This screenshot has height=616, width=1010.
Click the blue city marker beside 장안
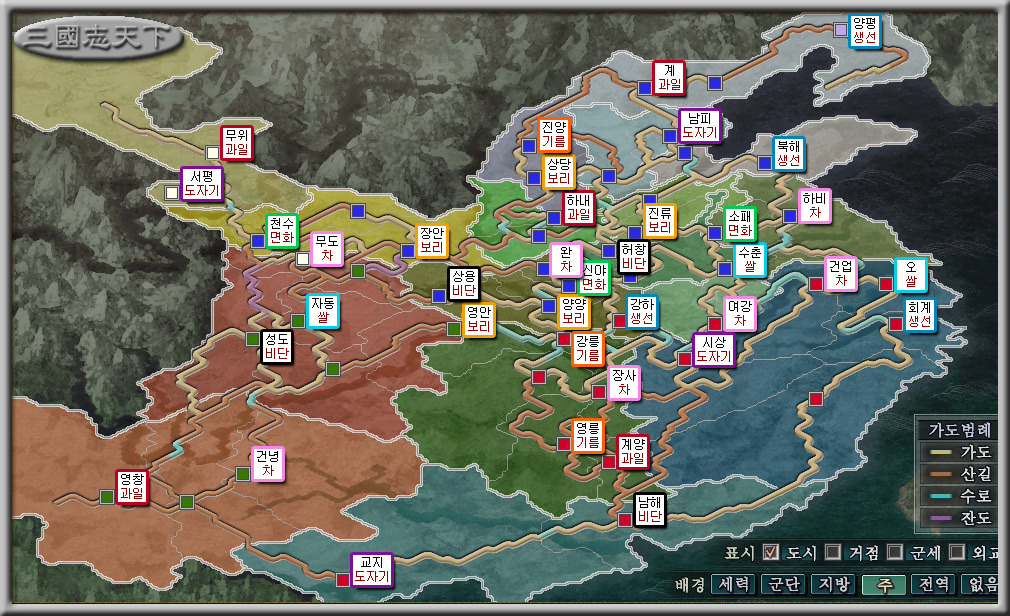408,251
